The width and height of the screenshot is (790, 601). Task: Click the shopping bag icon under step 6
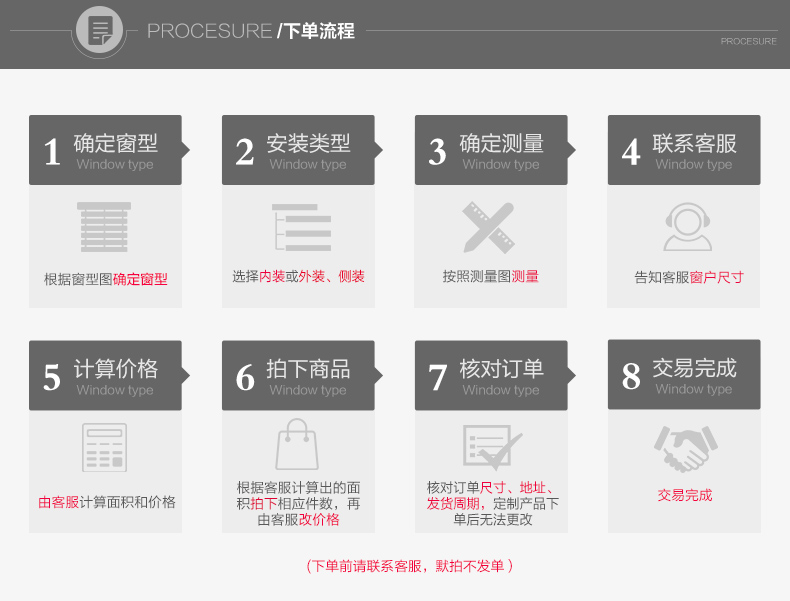pyautogui.click(x=297, y=444)
